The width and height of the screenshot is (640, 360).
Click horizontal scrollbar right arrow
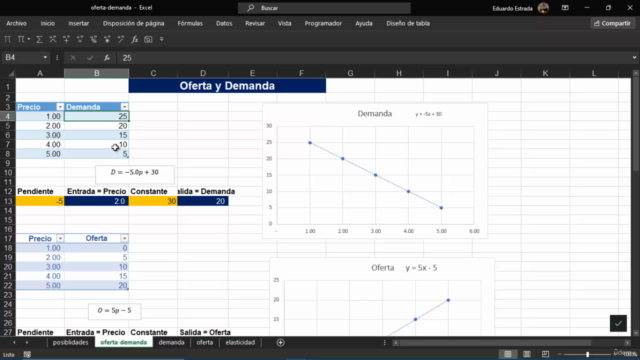627,342
